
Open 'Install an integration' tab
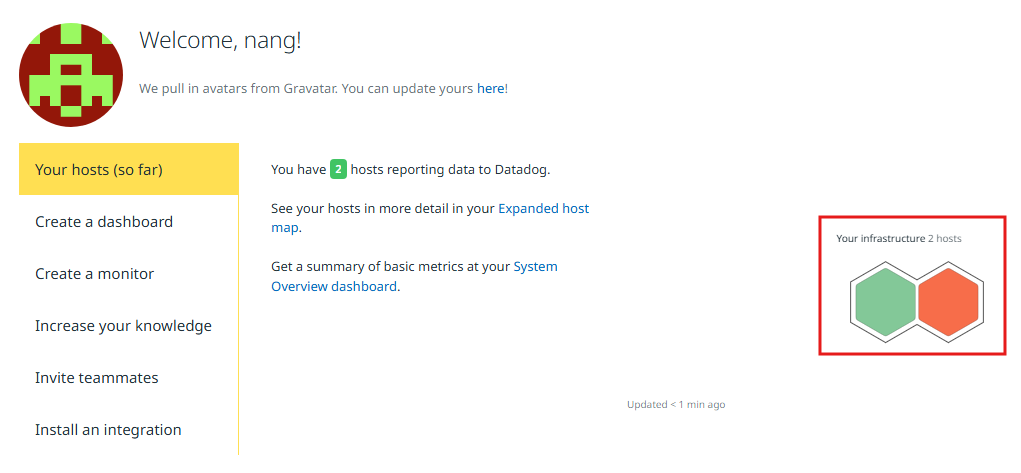129,430
